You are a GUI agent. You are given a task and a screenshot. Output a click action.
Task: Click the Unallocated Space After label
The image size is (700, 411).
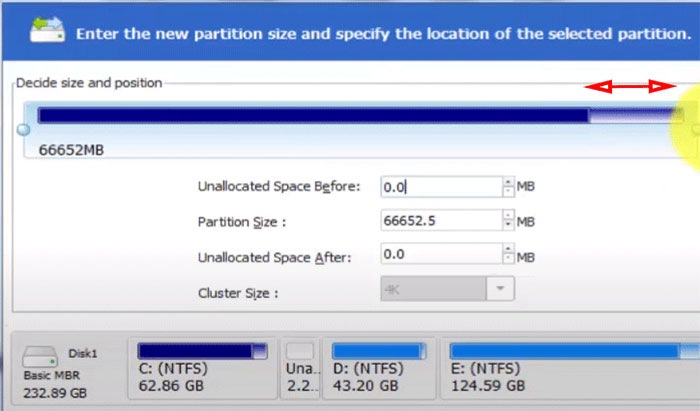click(275, 257)
